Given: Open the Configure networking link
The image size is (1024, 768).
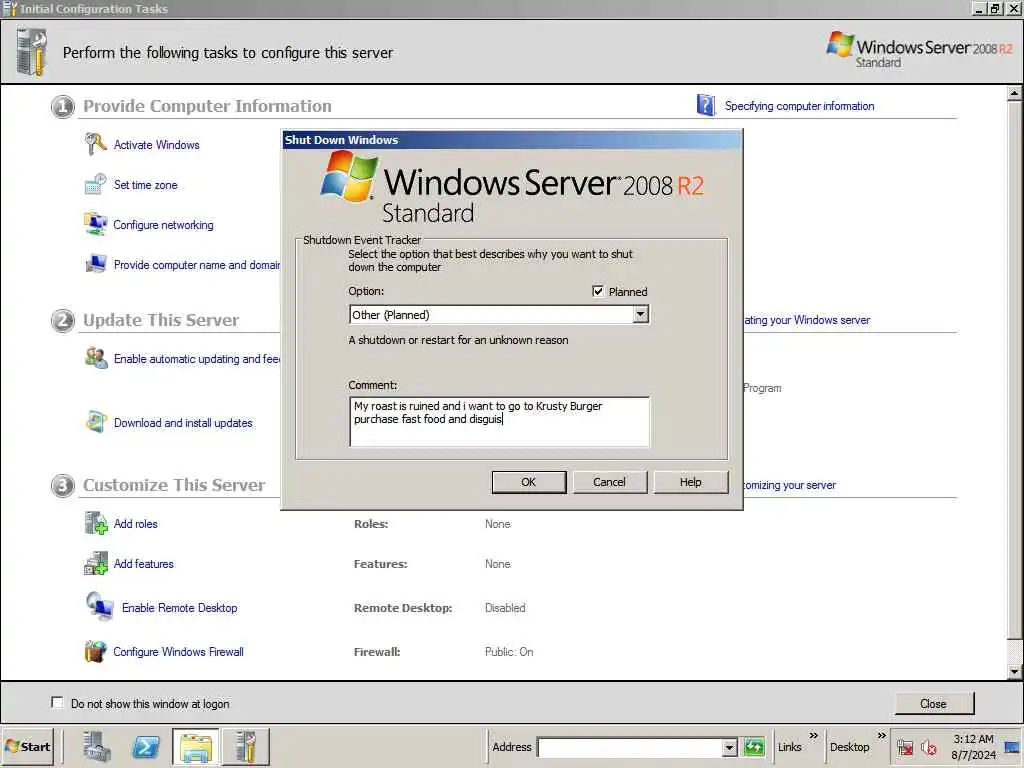Looking at the screenshot, I should [163, 225].
